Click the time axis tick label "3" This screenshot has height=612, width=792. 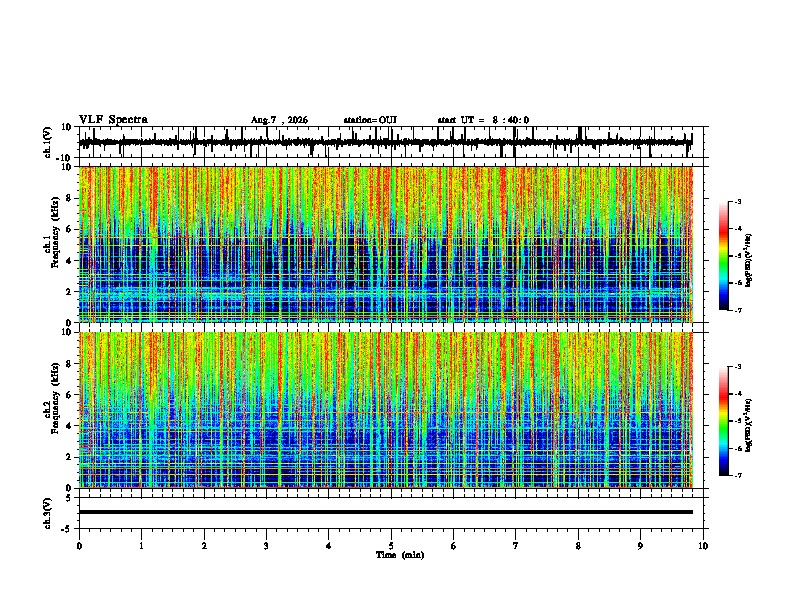[266, 546]
